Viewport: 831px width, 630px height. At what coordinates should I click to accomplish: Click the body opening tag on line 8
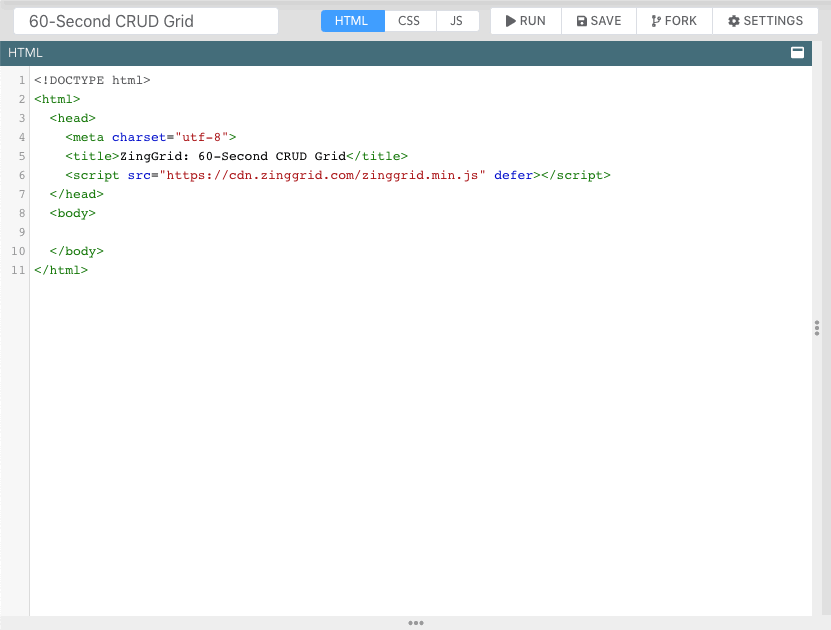coord(71,213)
